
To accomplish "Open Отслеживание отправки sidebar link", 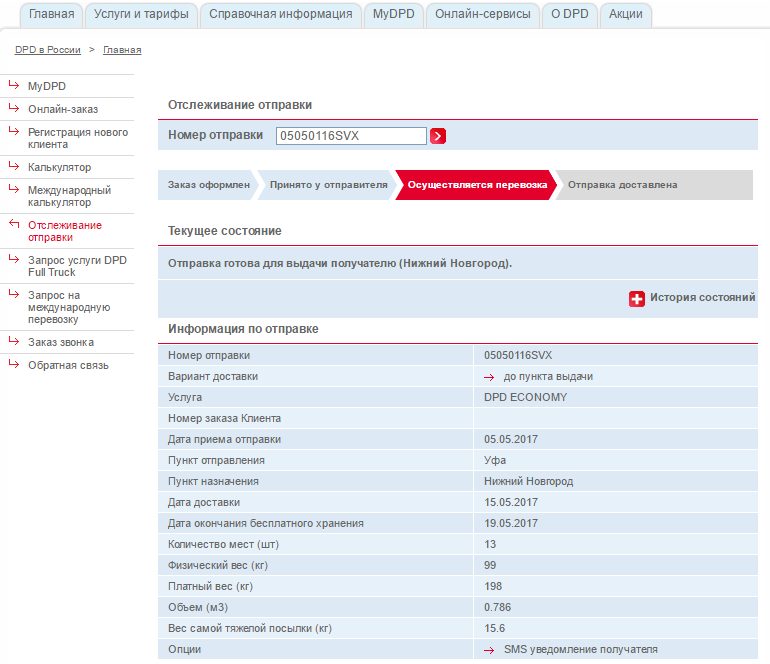I will tap(65, 231).
